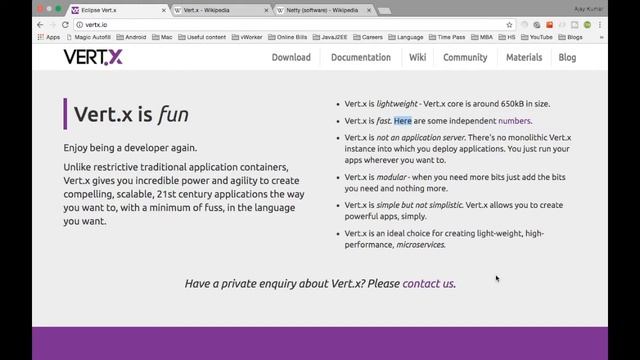Click the word 'modular' in the bullet list
Viewport: 640px width, 360px height.
(391, 177)
